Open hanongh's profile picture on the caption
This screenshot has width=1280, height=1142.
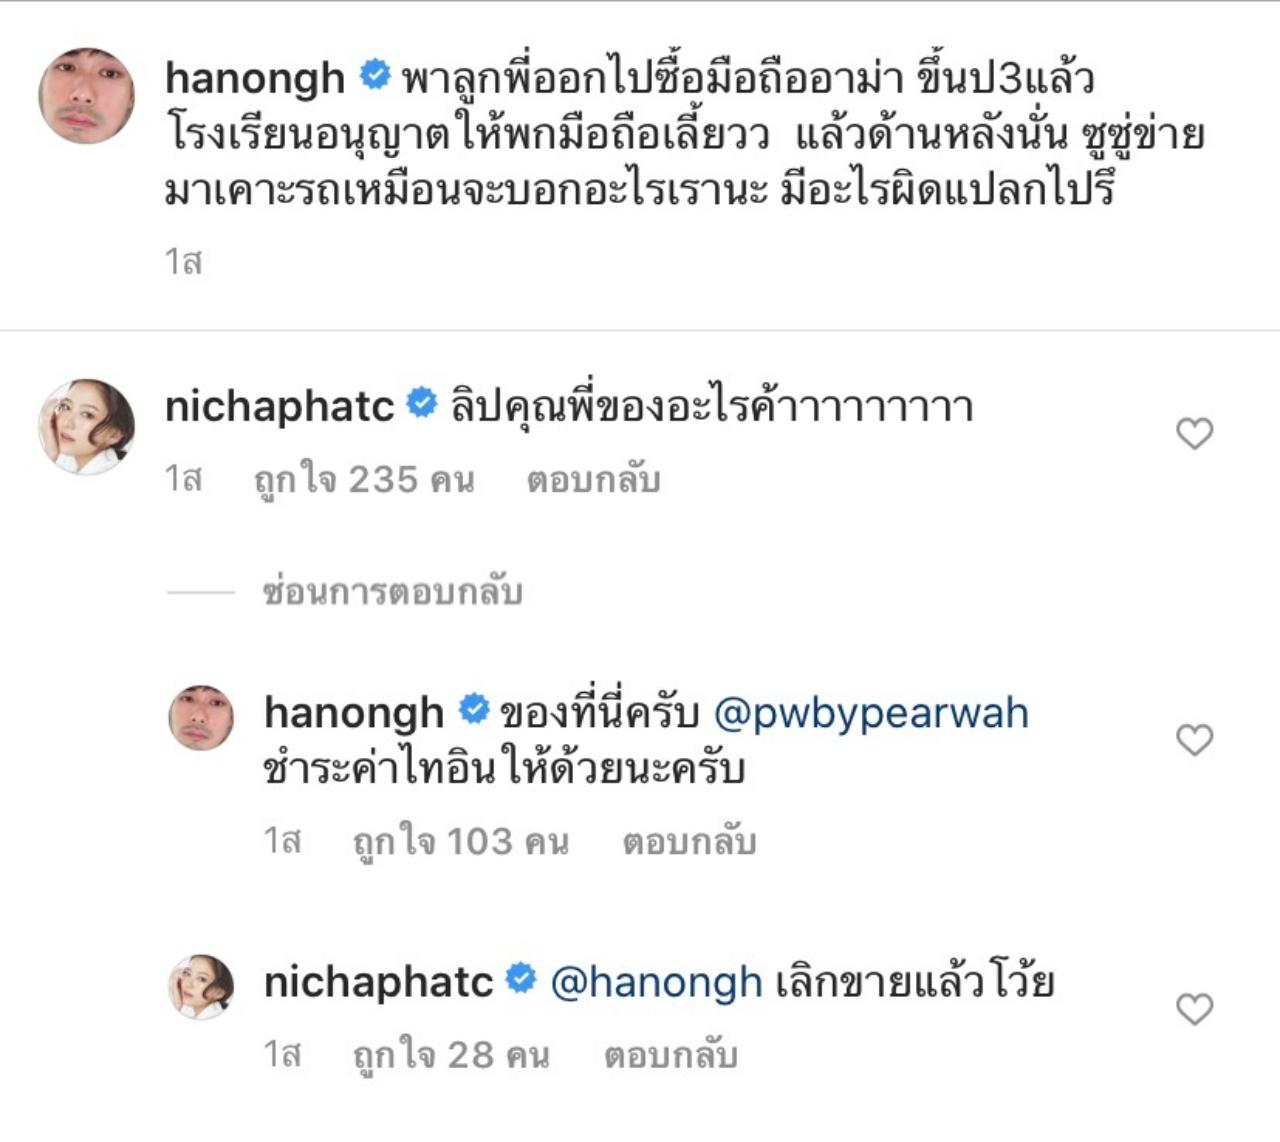click(x=86, y=95)
